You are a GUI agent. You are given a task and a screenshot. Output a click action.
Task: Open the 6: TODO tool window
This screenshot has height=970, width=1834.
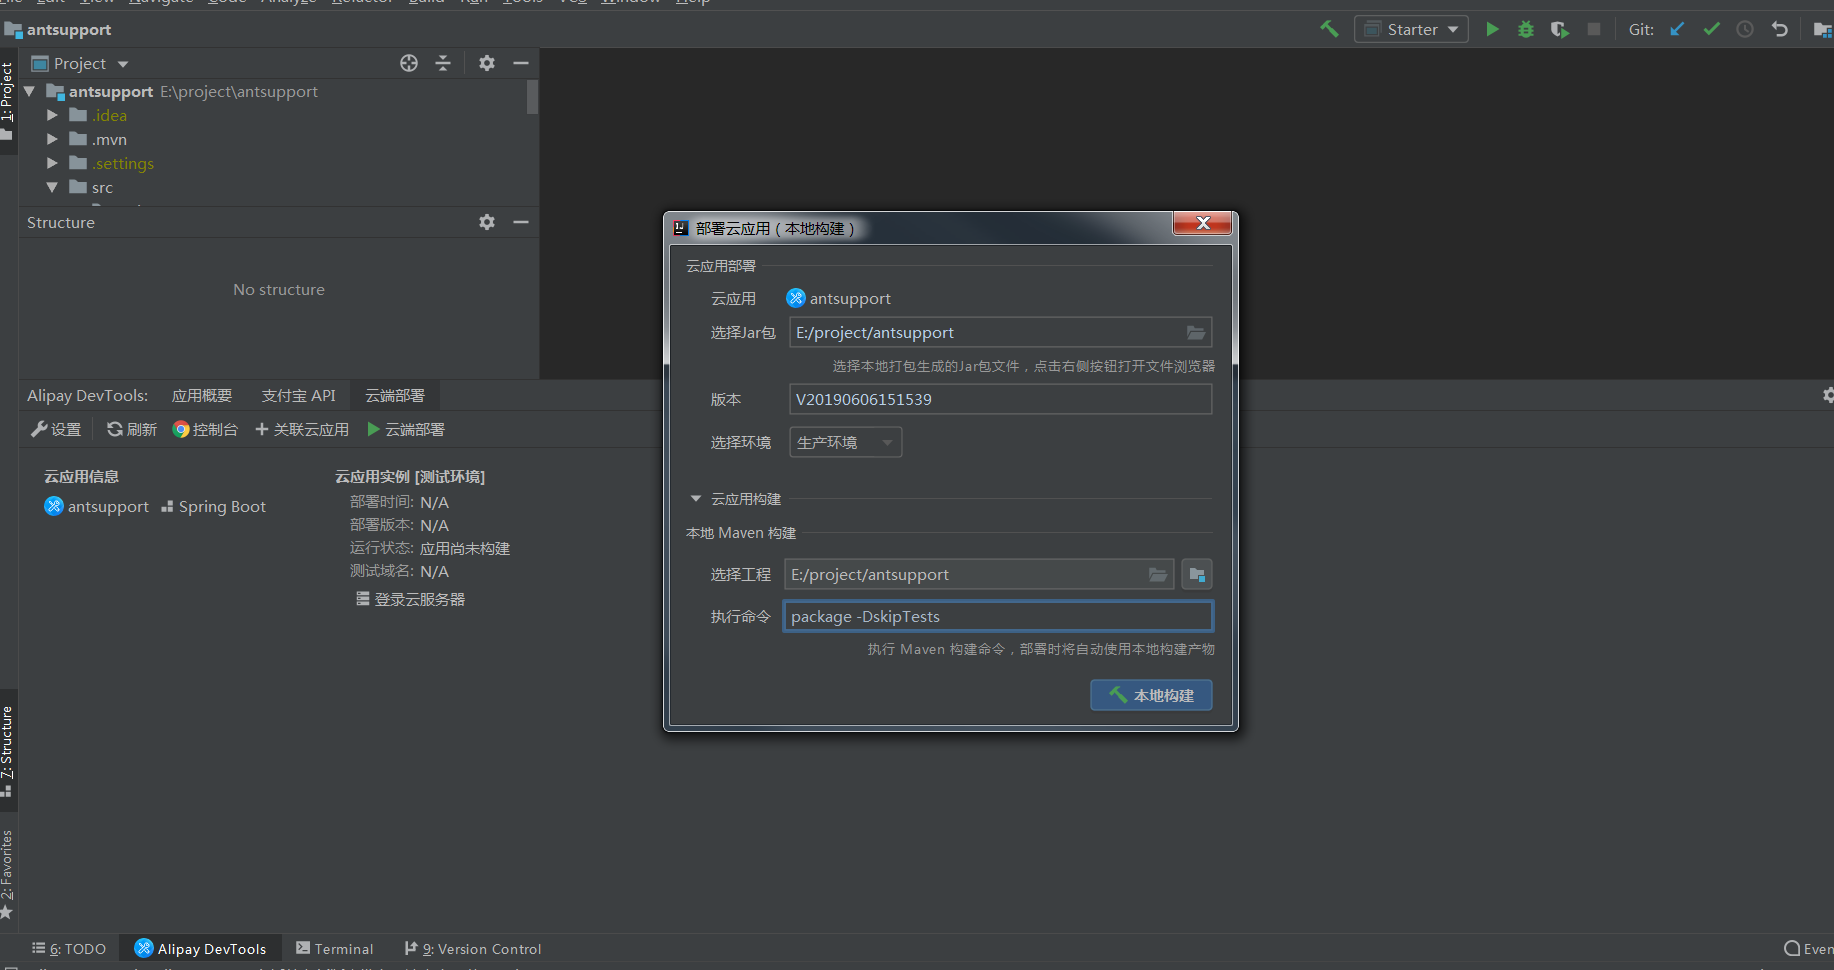[69, 949]
